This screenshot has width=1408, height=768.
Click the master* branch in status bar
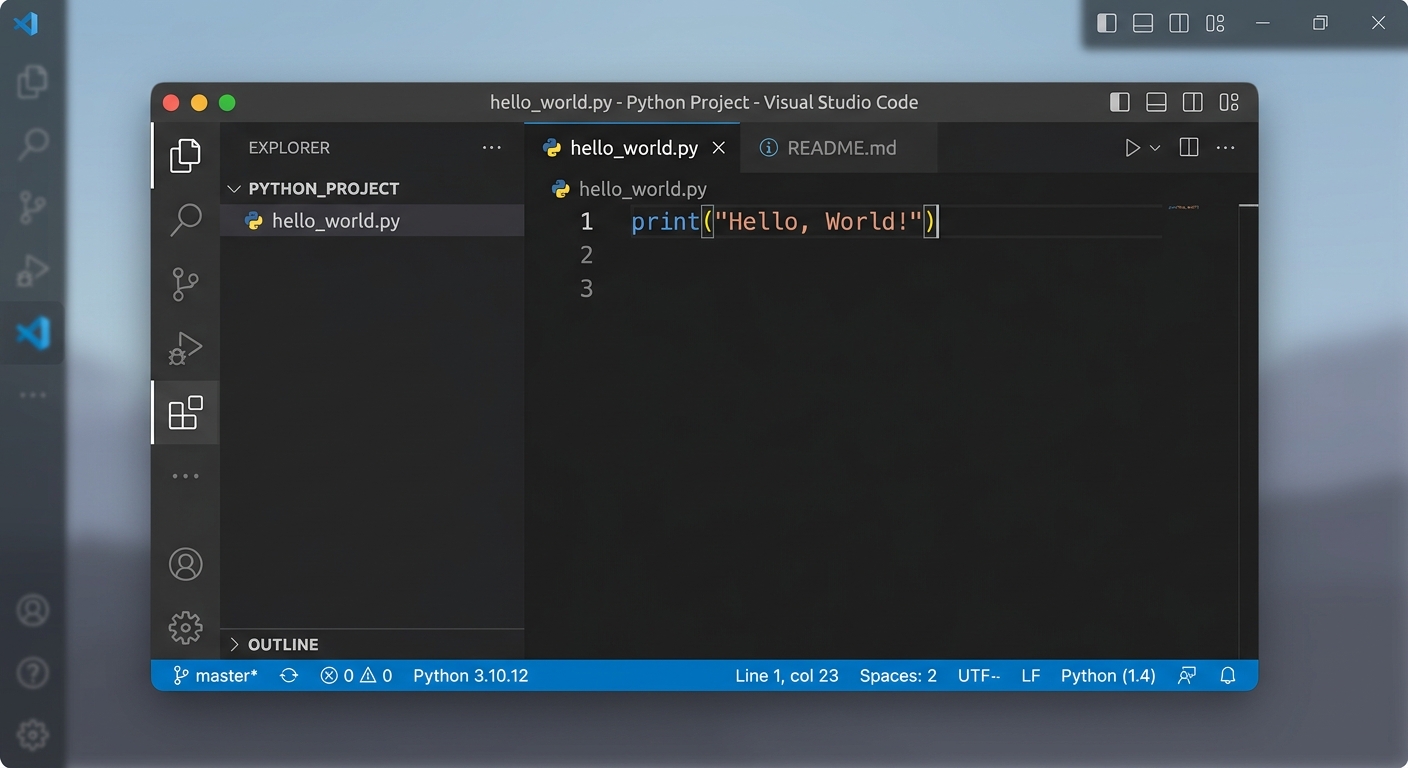click(215, 676)
